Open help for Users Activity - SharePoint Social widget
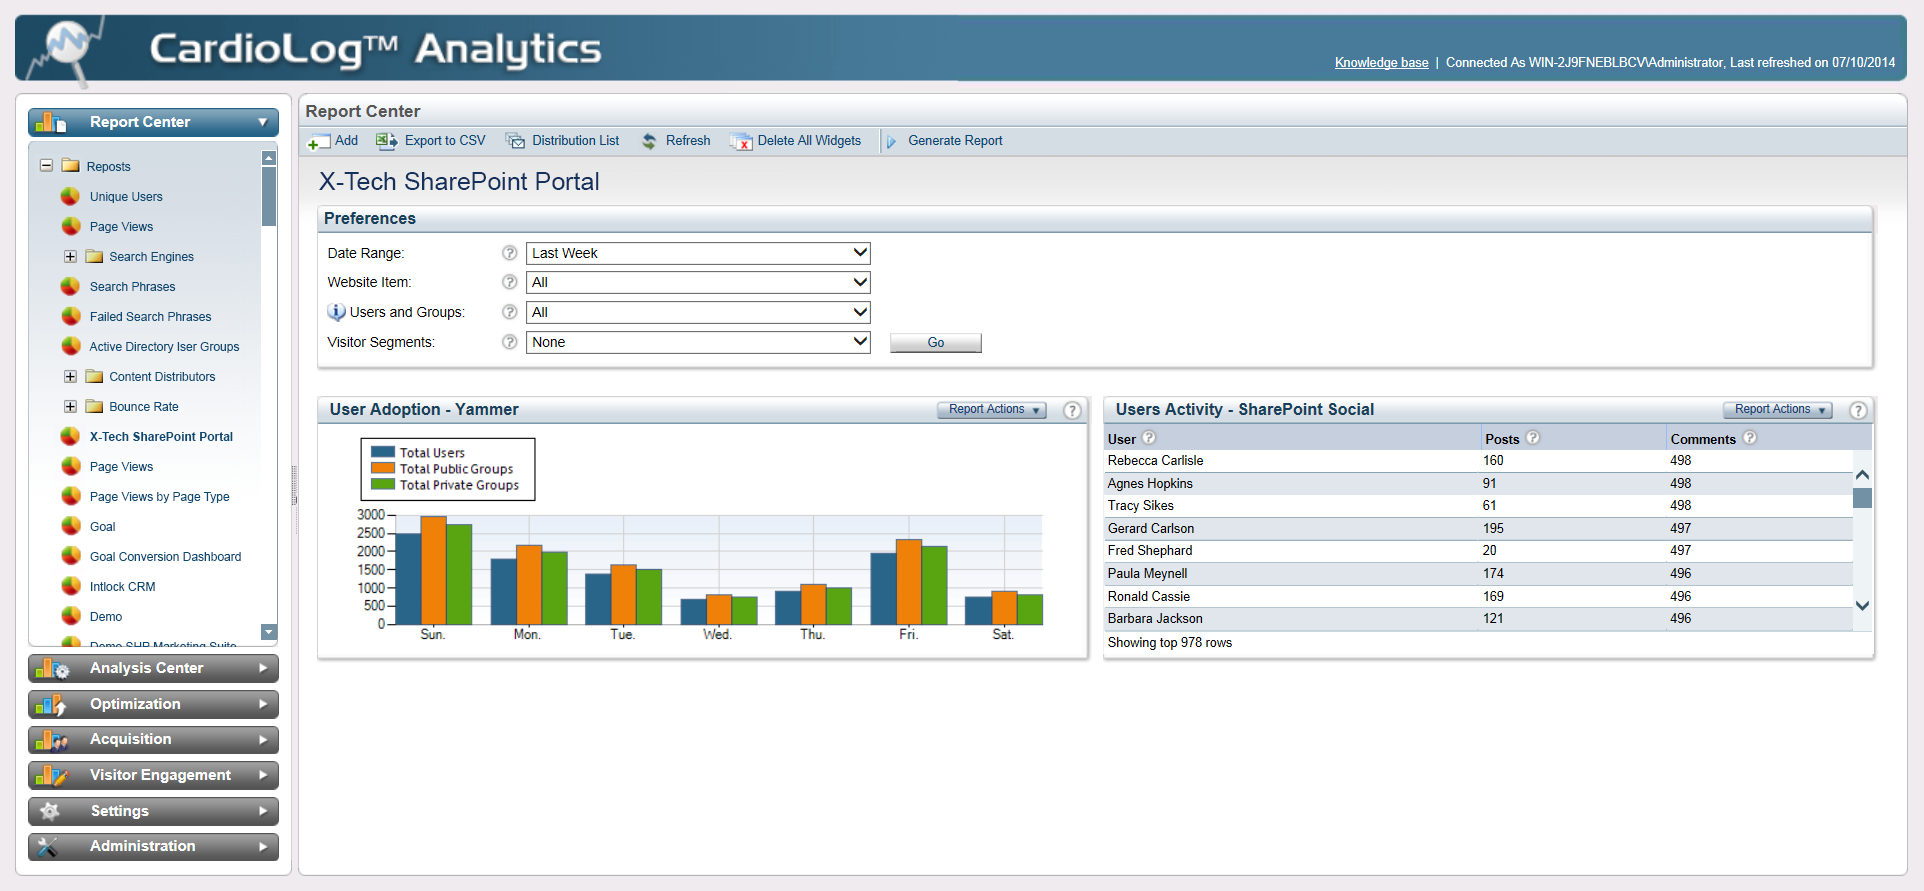 [1858, 410]
